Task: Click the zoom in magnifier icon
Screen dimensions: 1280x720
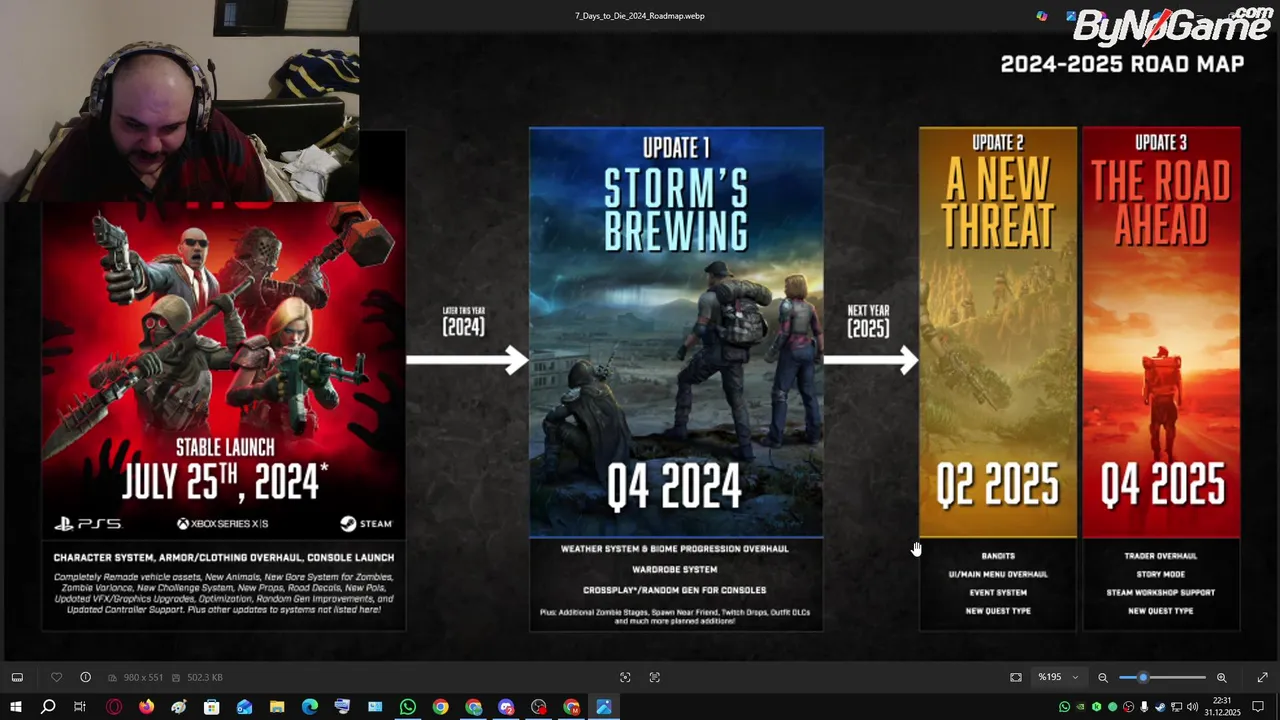Action: 1221,677
